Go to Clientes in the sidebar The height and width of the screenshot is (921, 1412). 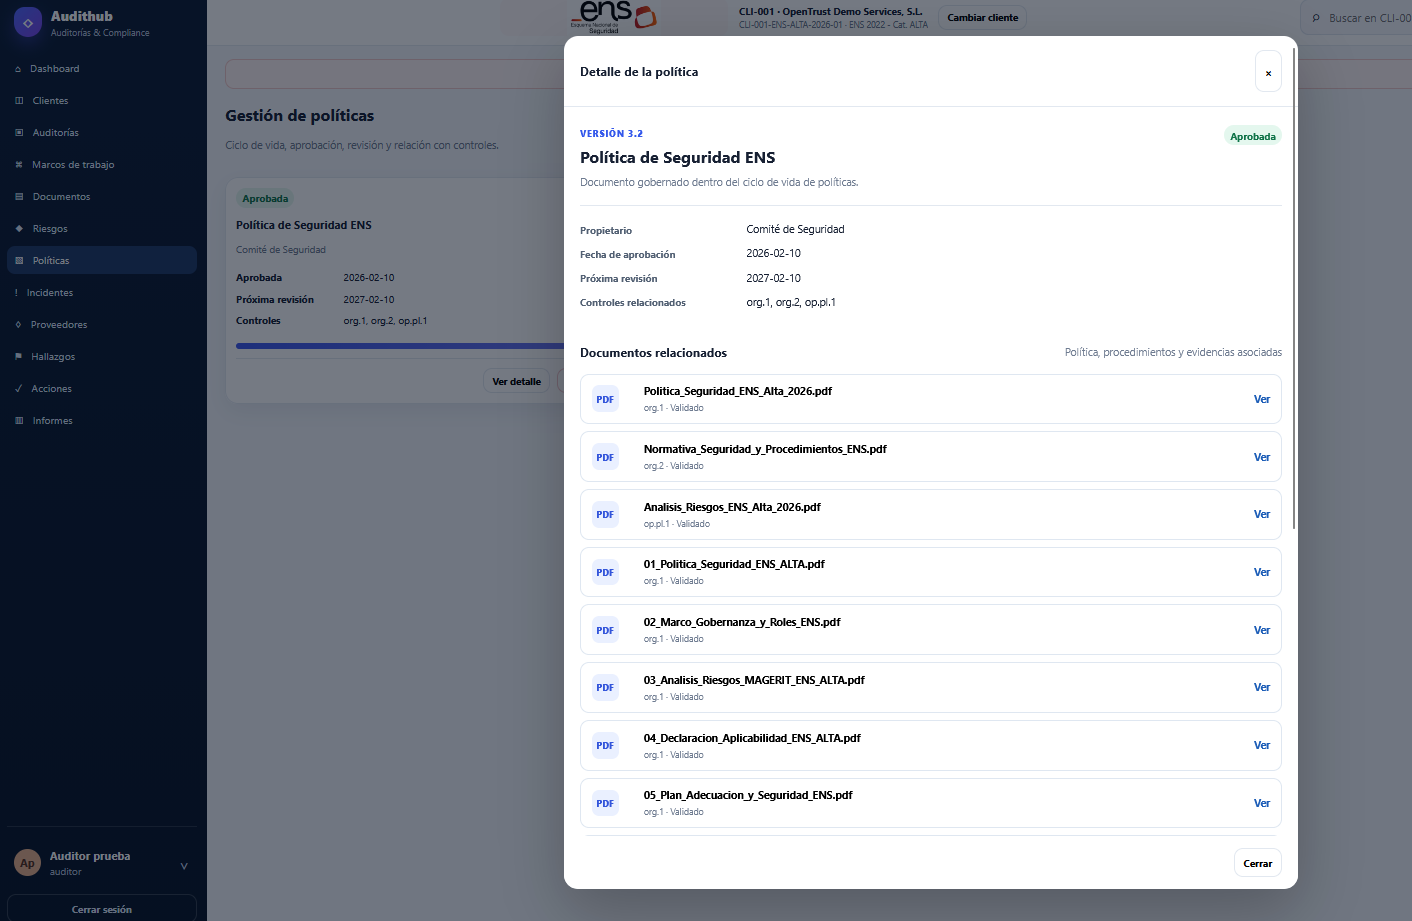[102, 101]
